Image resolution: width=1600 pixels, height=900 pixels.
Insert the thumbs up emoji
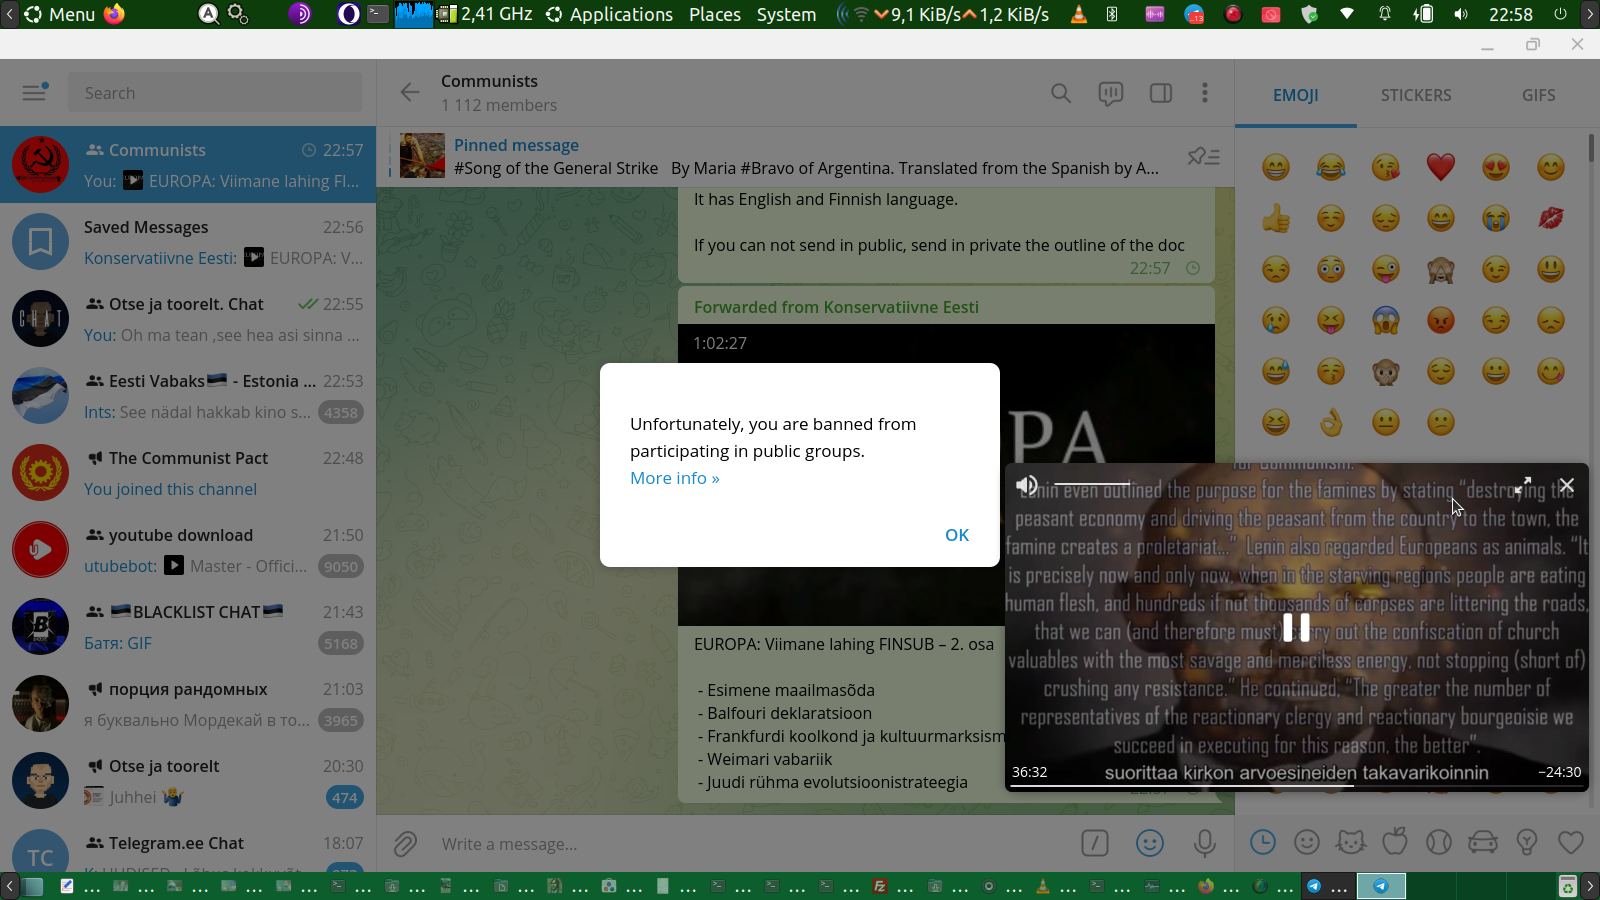pyautogui.click(x=1276, y=218)
